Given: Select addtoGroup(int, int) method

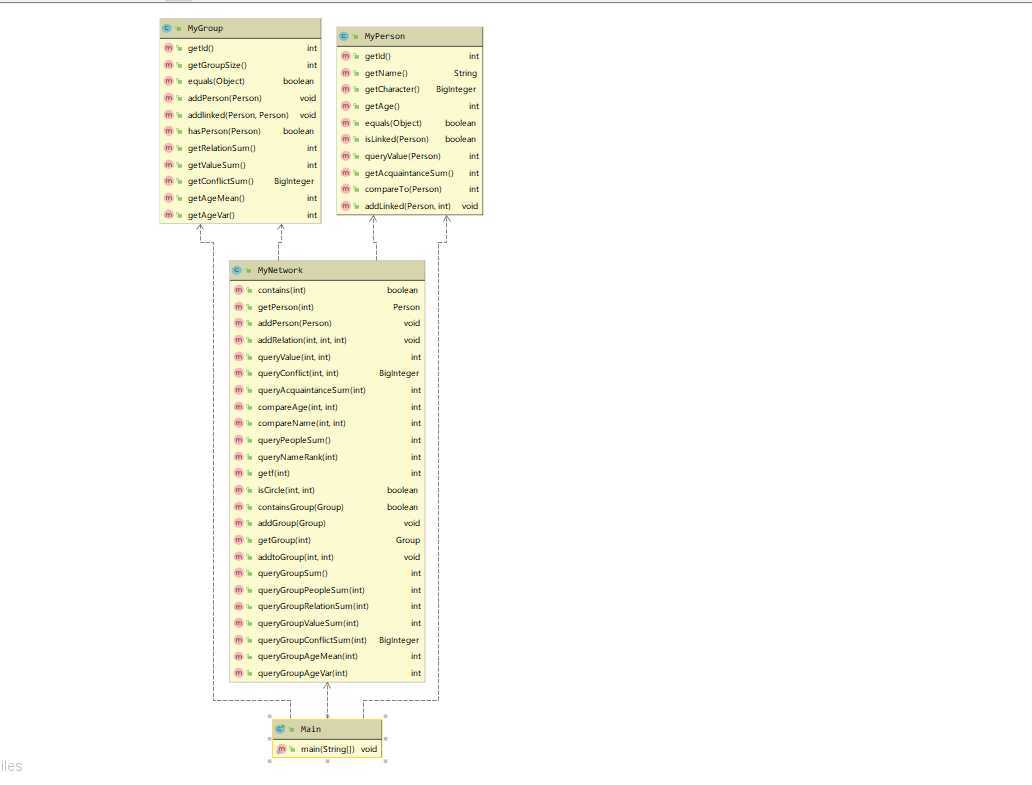Looking at the screenshot, I should 327,557.
